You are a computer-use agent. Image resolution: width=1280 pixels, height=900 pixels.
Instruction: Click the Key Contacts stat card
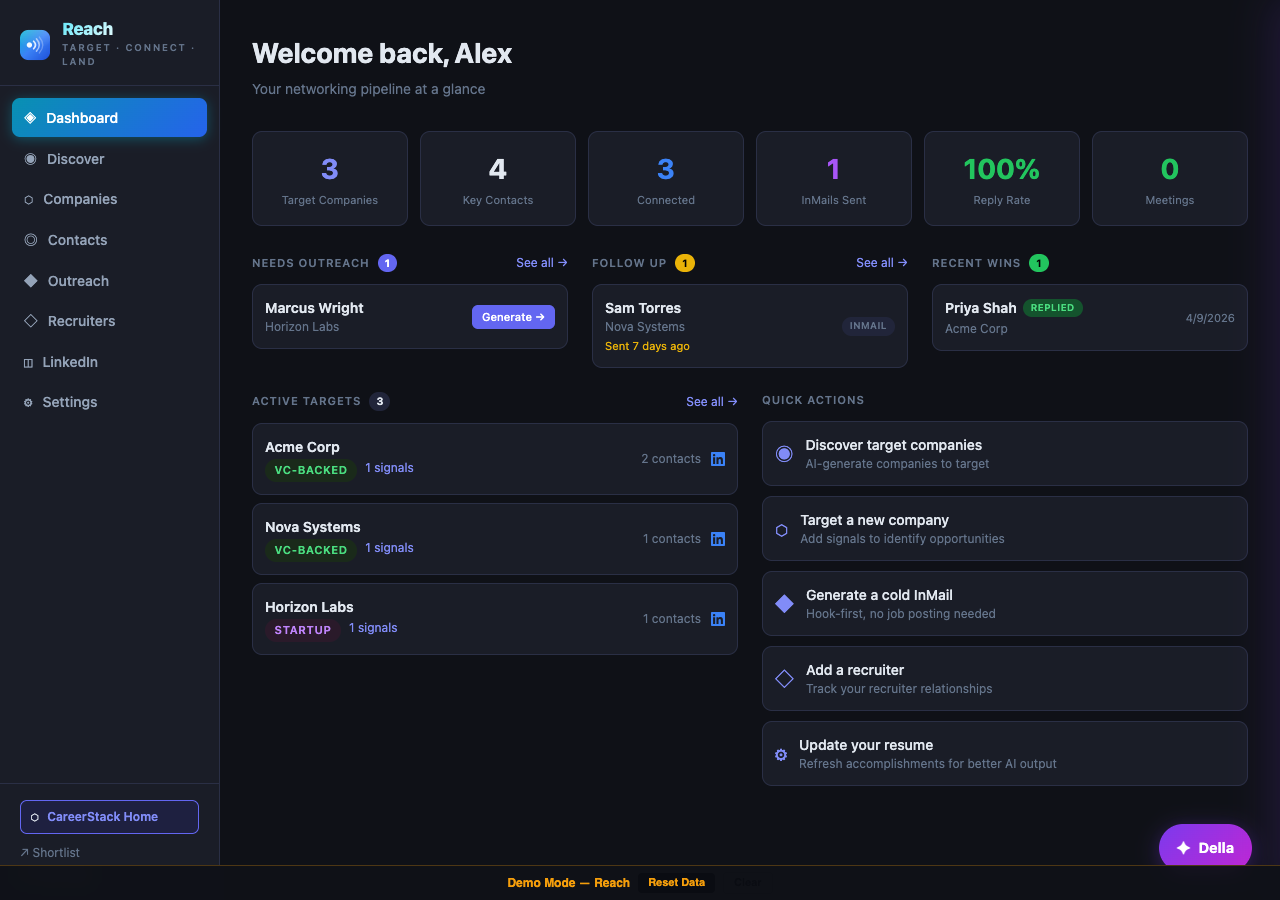[x=497, y=178]
